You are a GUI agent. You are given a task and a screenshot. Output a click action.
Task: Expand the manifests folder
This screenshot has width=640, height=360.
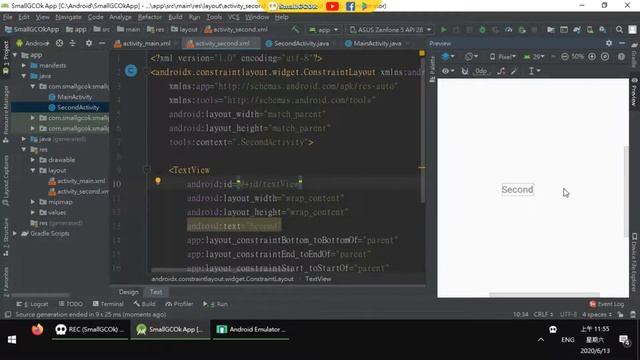coord(24,65)
